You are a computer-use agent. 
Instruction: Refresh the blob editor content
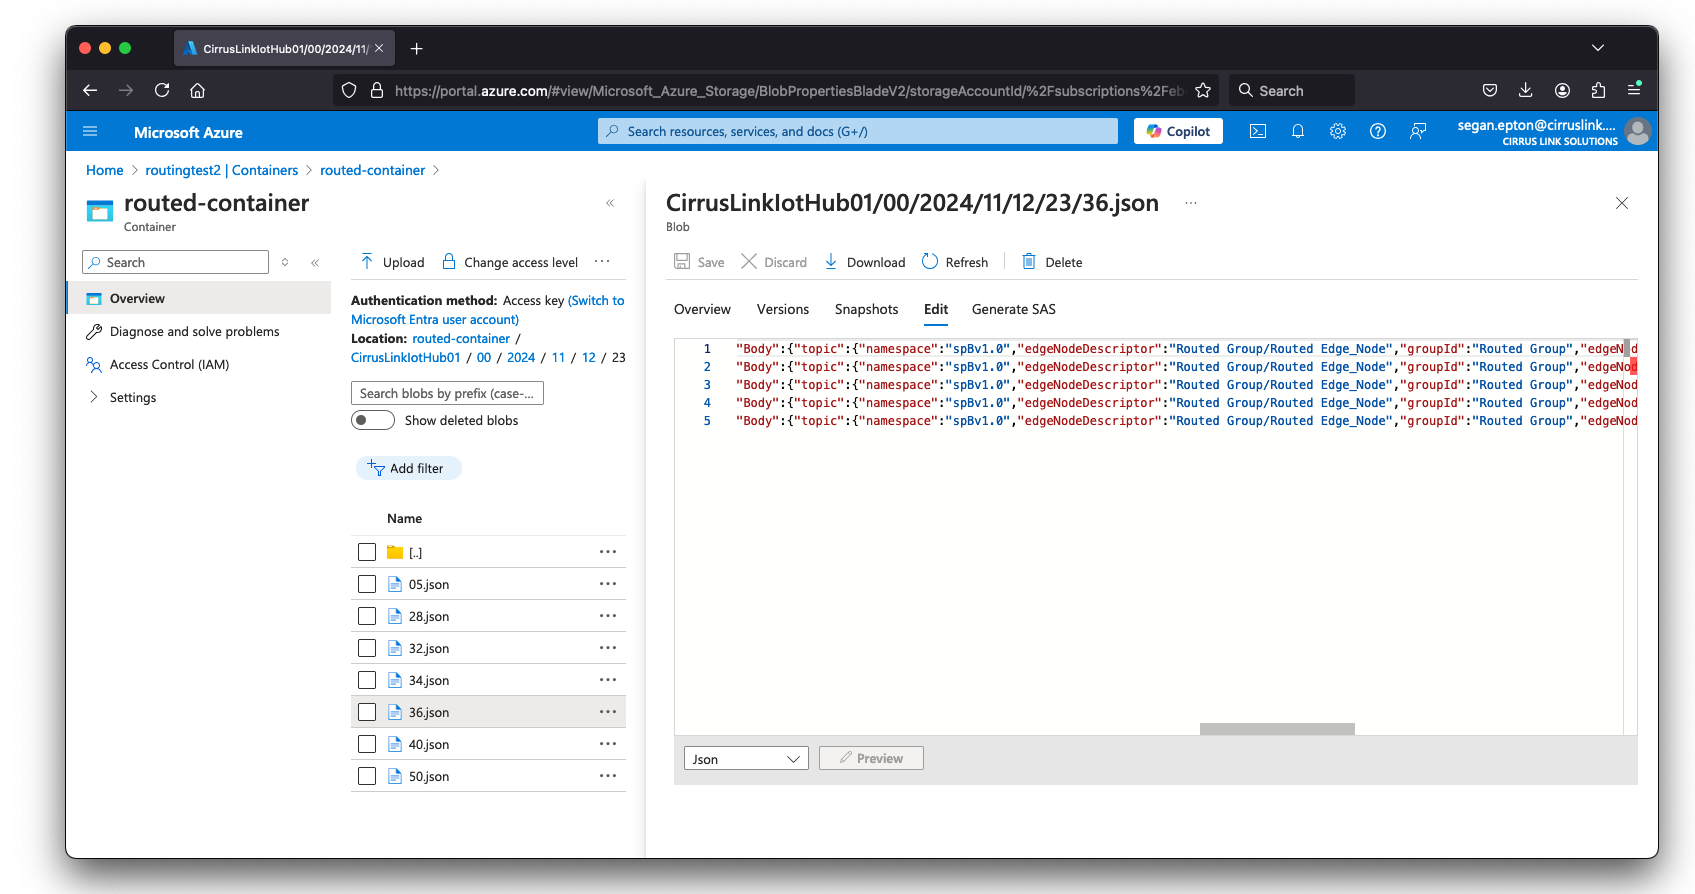pyautogui.click(x=955, y=262)
